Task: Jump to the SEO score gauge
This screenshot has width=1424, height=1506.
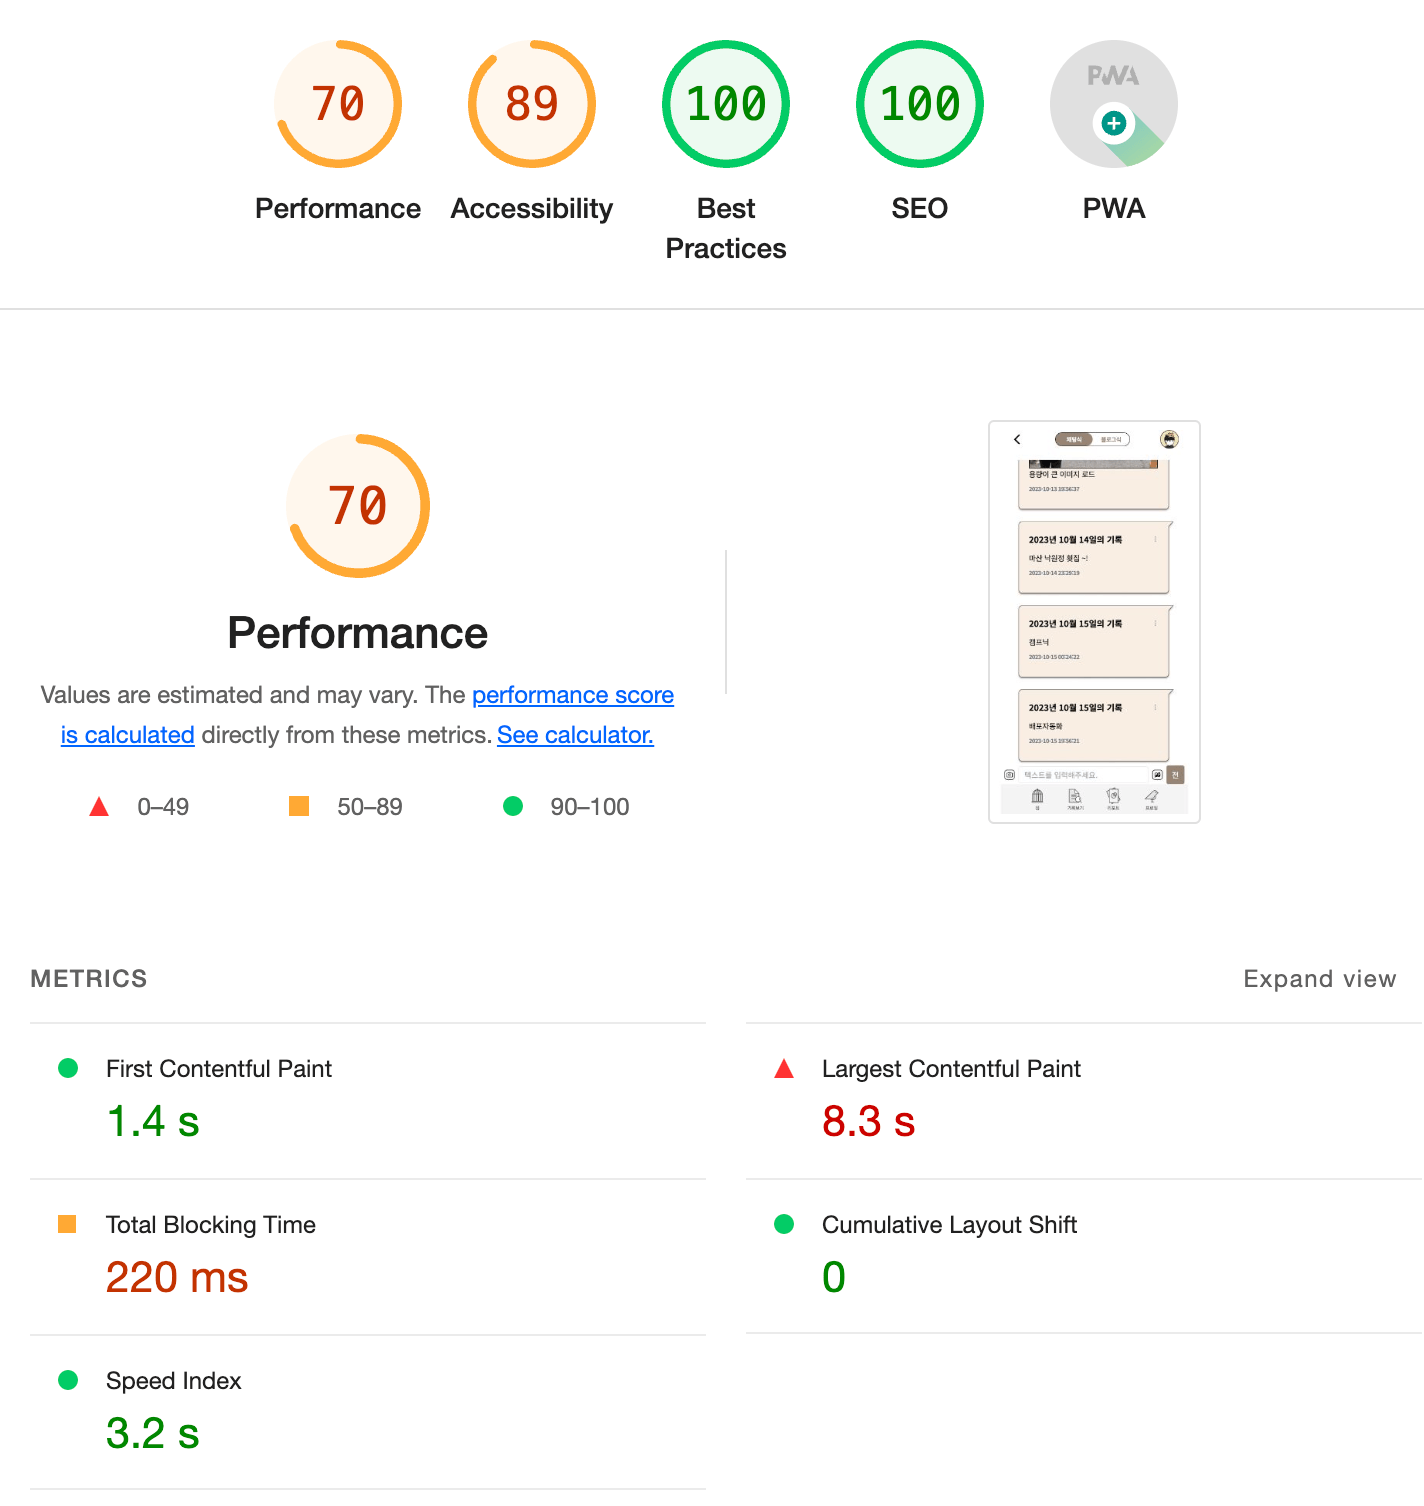Action: 920,104
